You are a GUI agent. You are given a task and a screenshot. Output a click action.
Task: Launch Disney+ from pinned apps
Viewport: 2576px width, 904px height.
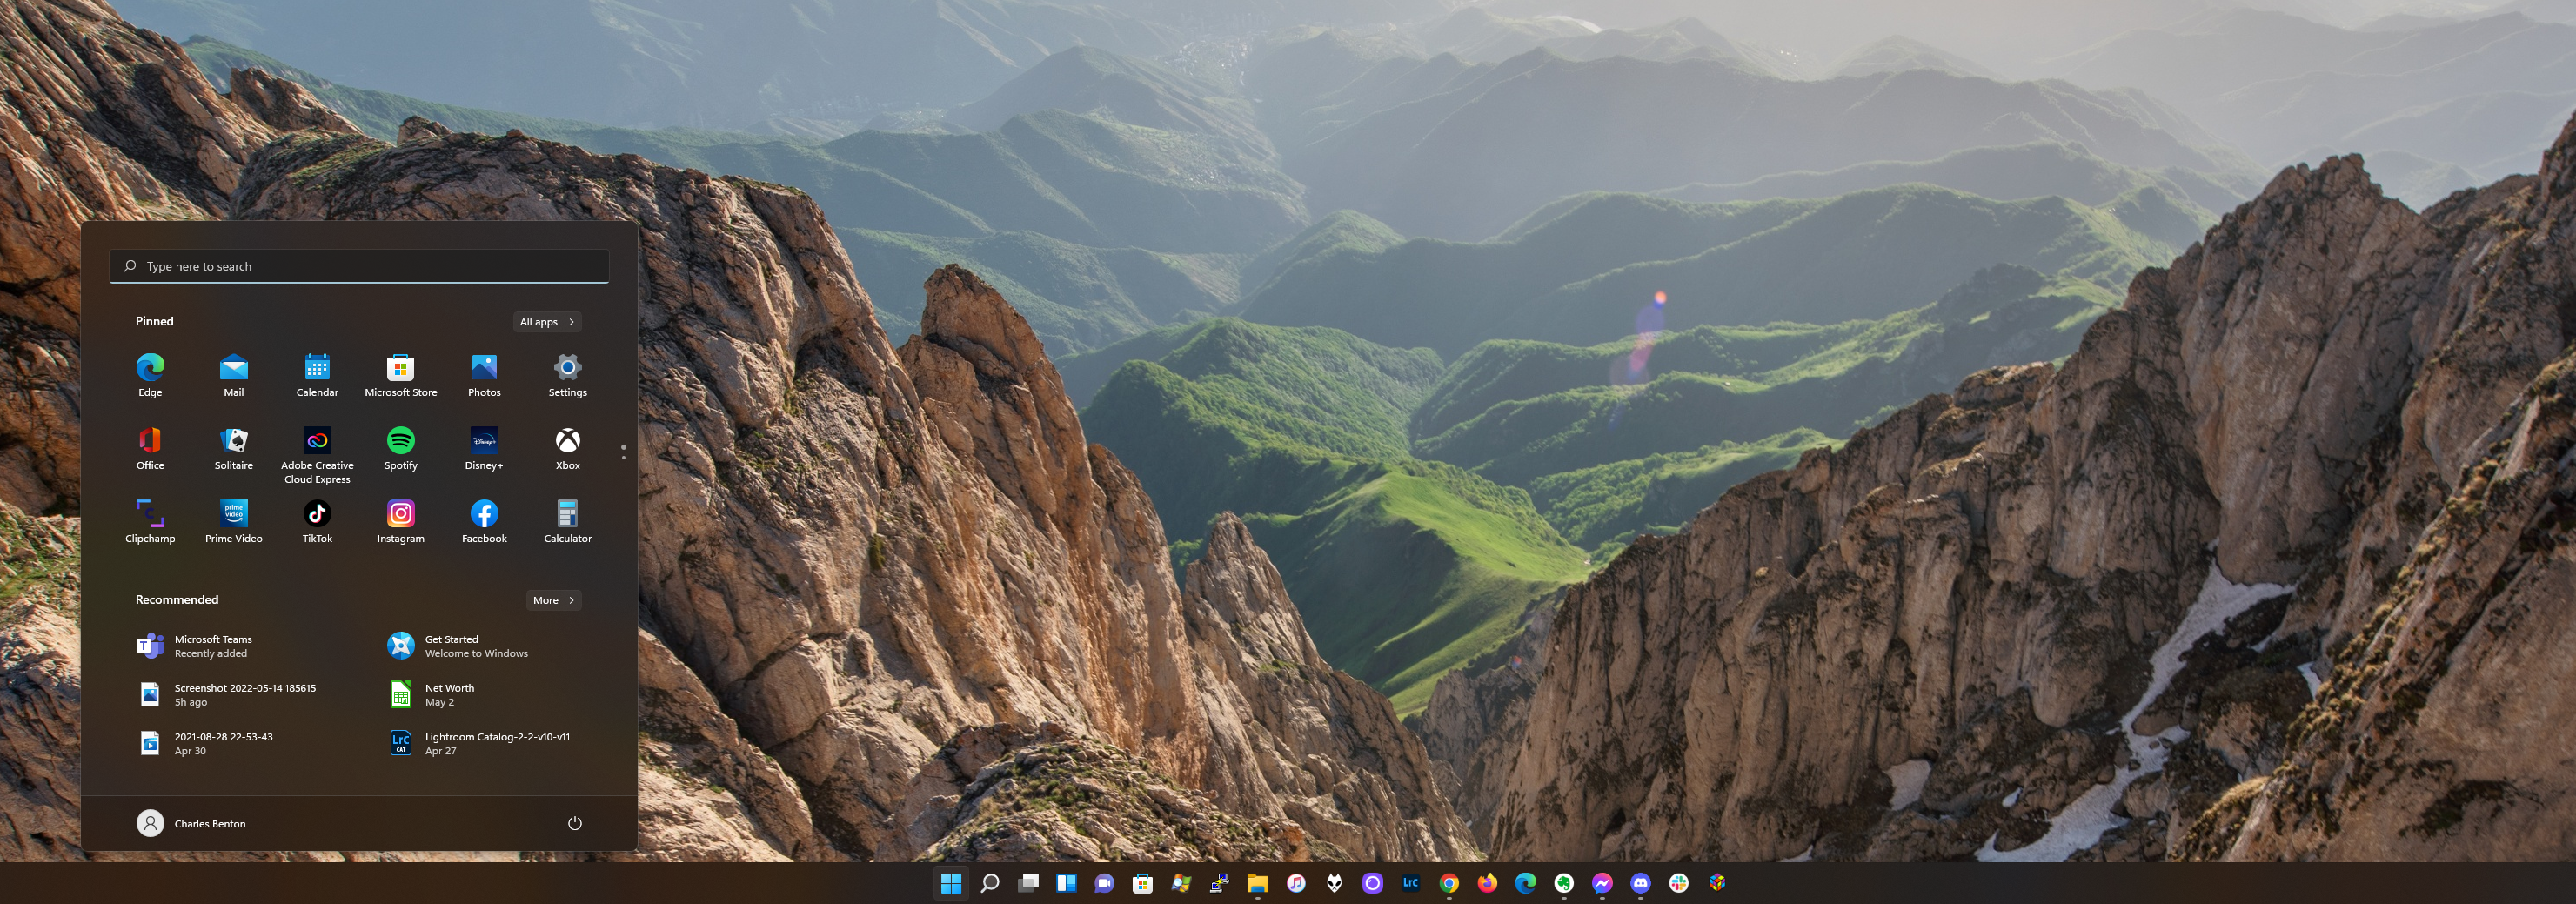pos(484,441)
